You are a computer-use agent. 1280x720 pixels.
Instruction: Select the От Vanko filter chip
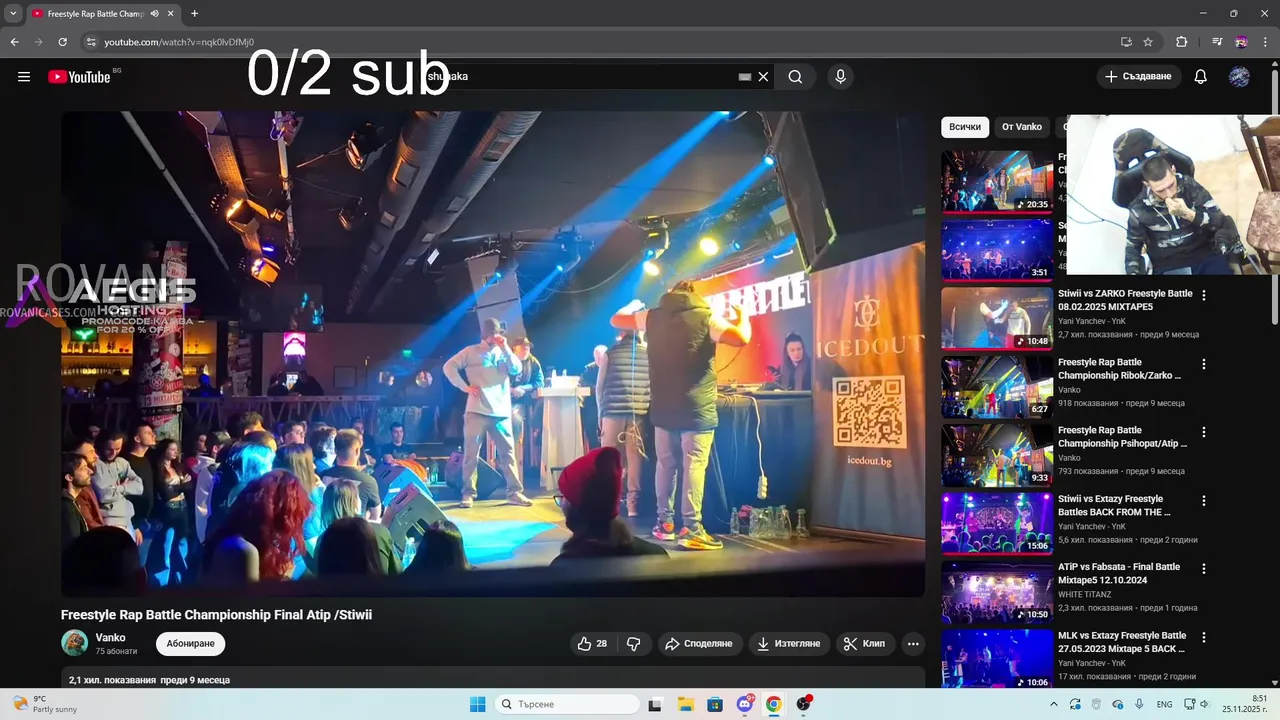(1022, 127)
